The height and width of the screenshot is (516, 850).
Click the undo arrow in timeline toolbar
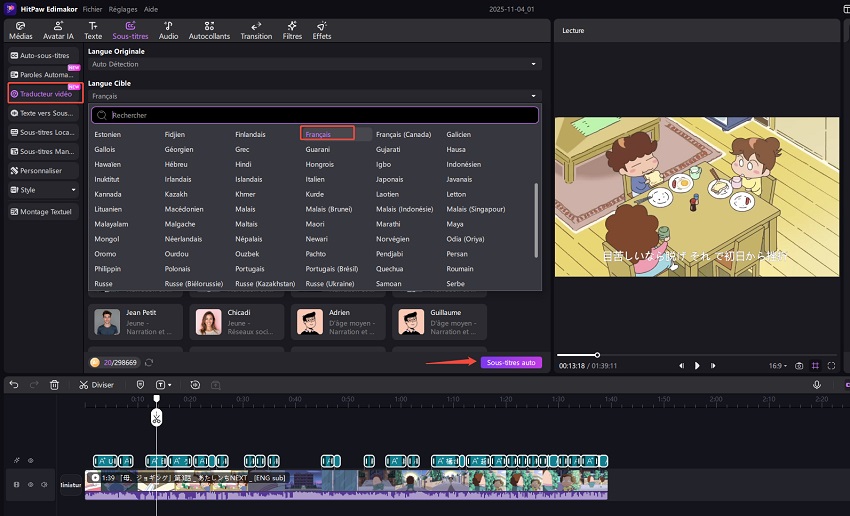(14, 385)
